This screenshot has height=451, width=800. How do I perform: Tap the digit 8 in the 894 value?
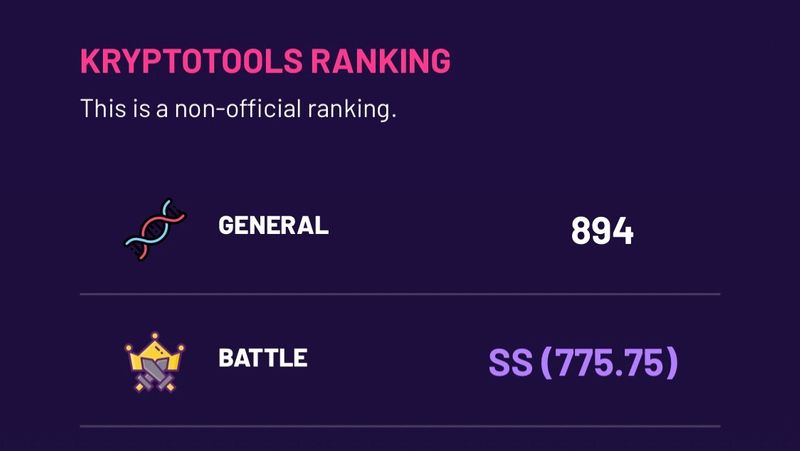582,231
